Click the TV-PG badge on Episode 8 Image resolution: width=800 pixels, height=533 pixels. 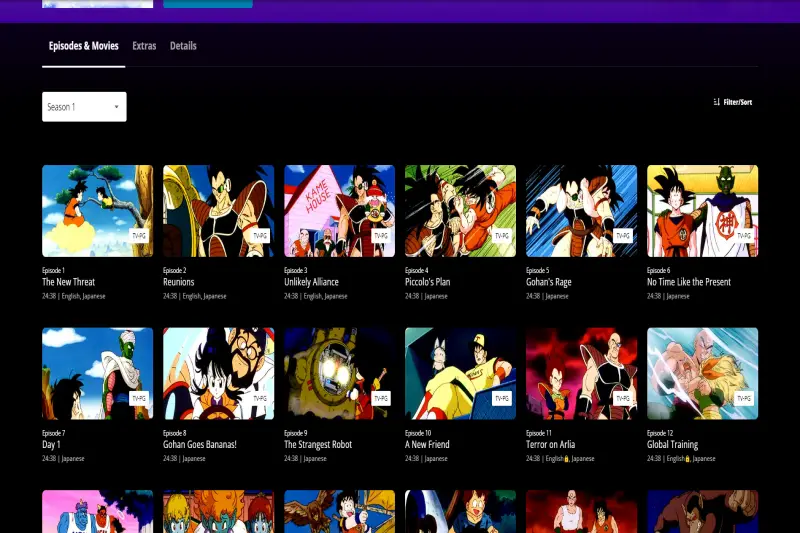260,398
